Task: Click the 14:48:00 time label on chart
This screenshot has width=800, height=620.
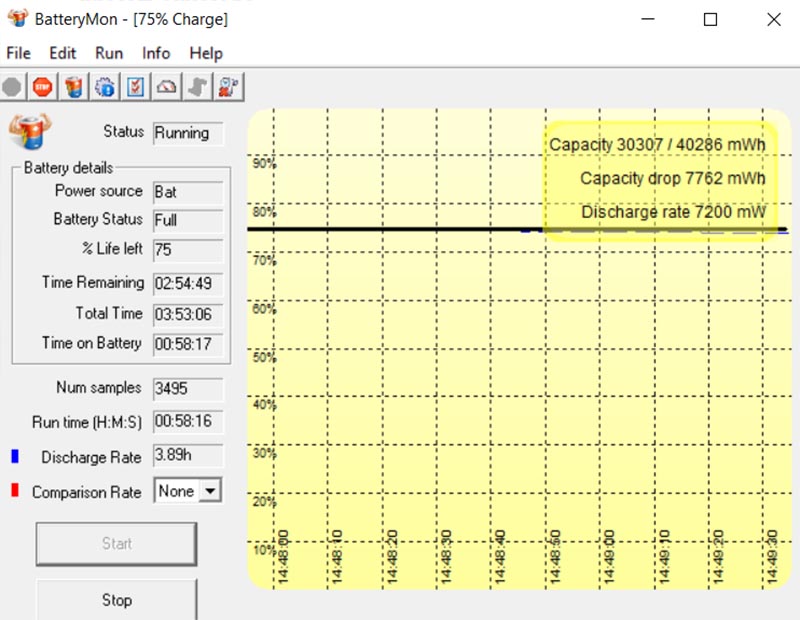Action: pyautogui.click(x=282, y=557)
